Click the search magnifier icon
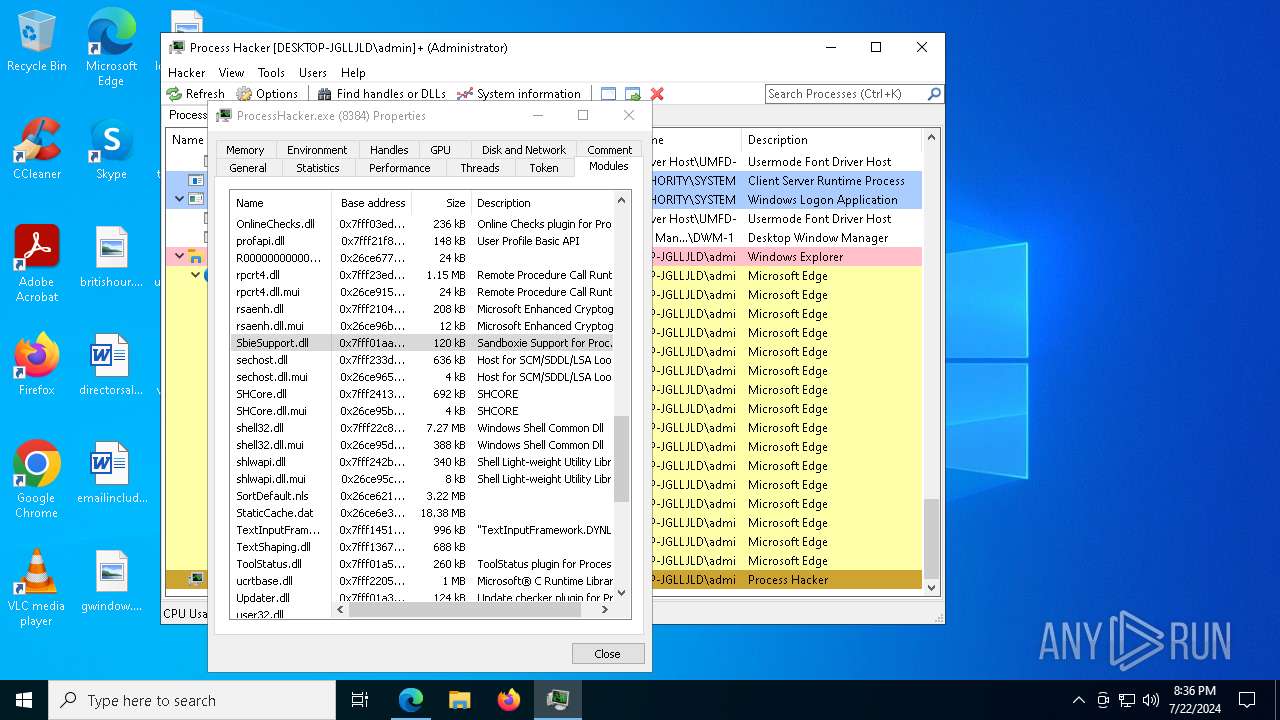The image size is (1280, 720). click(934, 94)
